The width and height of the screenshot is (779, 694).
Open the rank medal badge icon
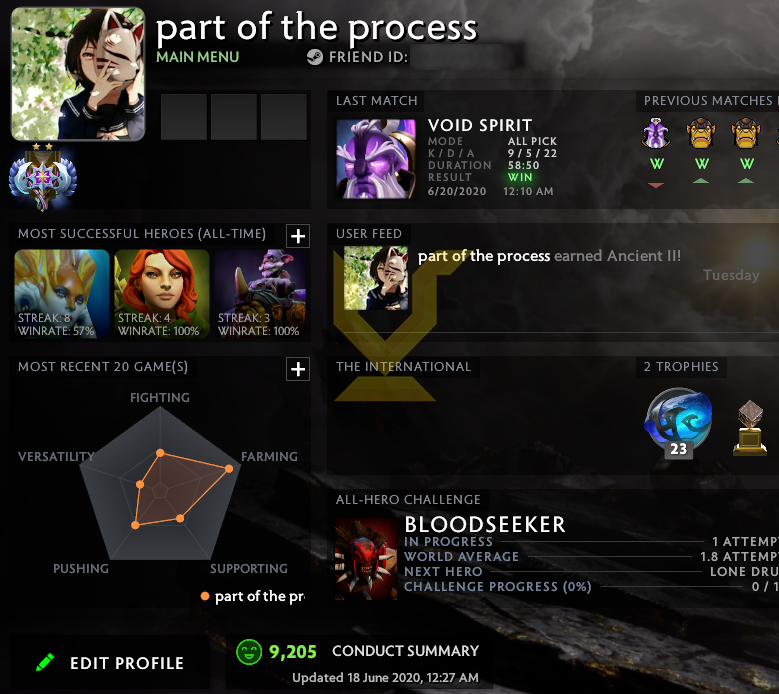pyautogui.click(x=43, y=177)
